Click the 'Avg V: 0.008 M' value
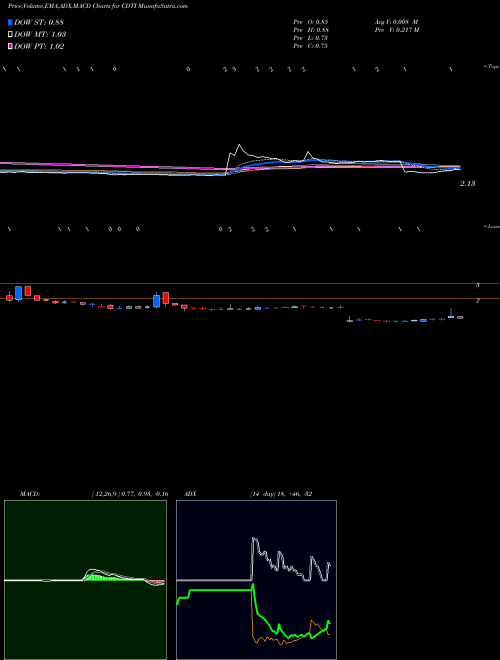This screenshot has width=500, height=660. (x=396, y=22)
